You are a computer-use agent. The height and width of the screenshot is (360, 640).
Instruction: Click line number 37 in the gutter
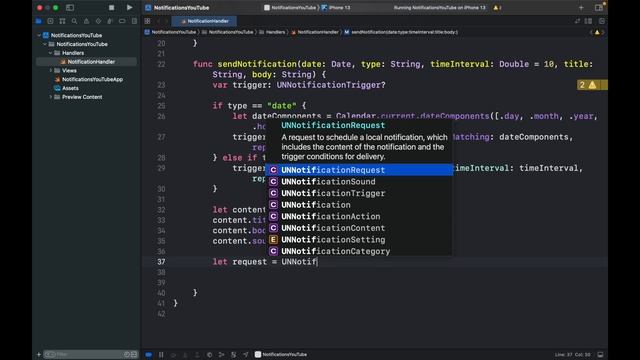click(x=161, y=262)
